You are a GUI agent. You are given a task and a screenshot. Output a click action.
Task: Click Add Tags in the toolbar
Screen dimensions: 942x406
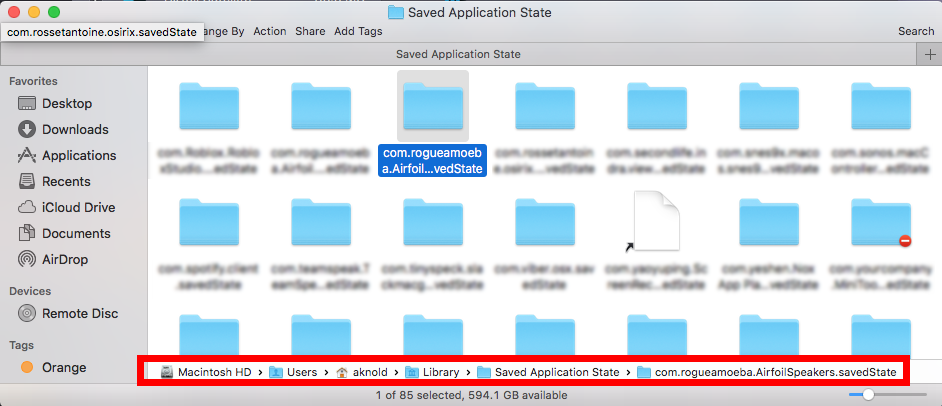click(x=358, y=31)
